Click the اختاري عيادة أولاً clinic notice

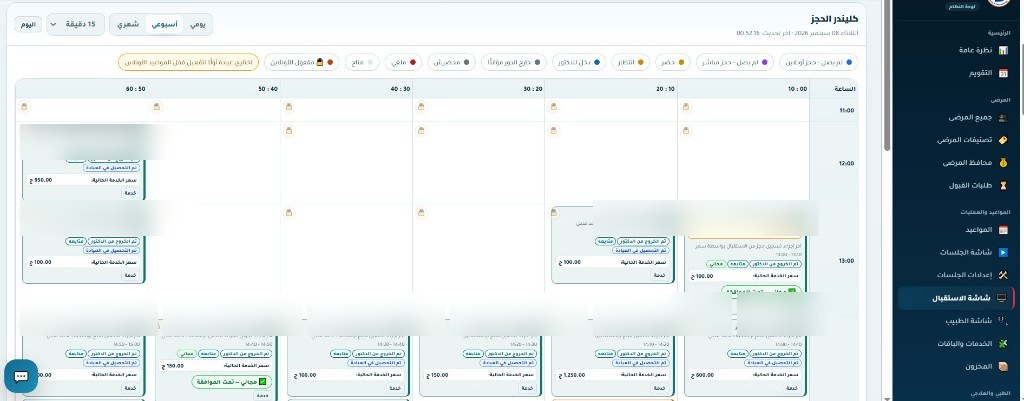(x=189, y=62)
